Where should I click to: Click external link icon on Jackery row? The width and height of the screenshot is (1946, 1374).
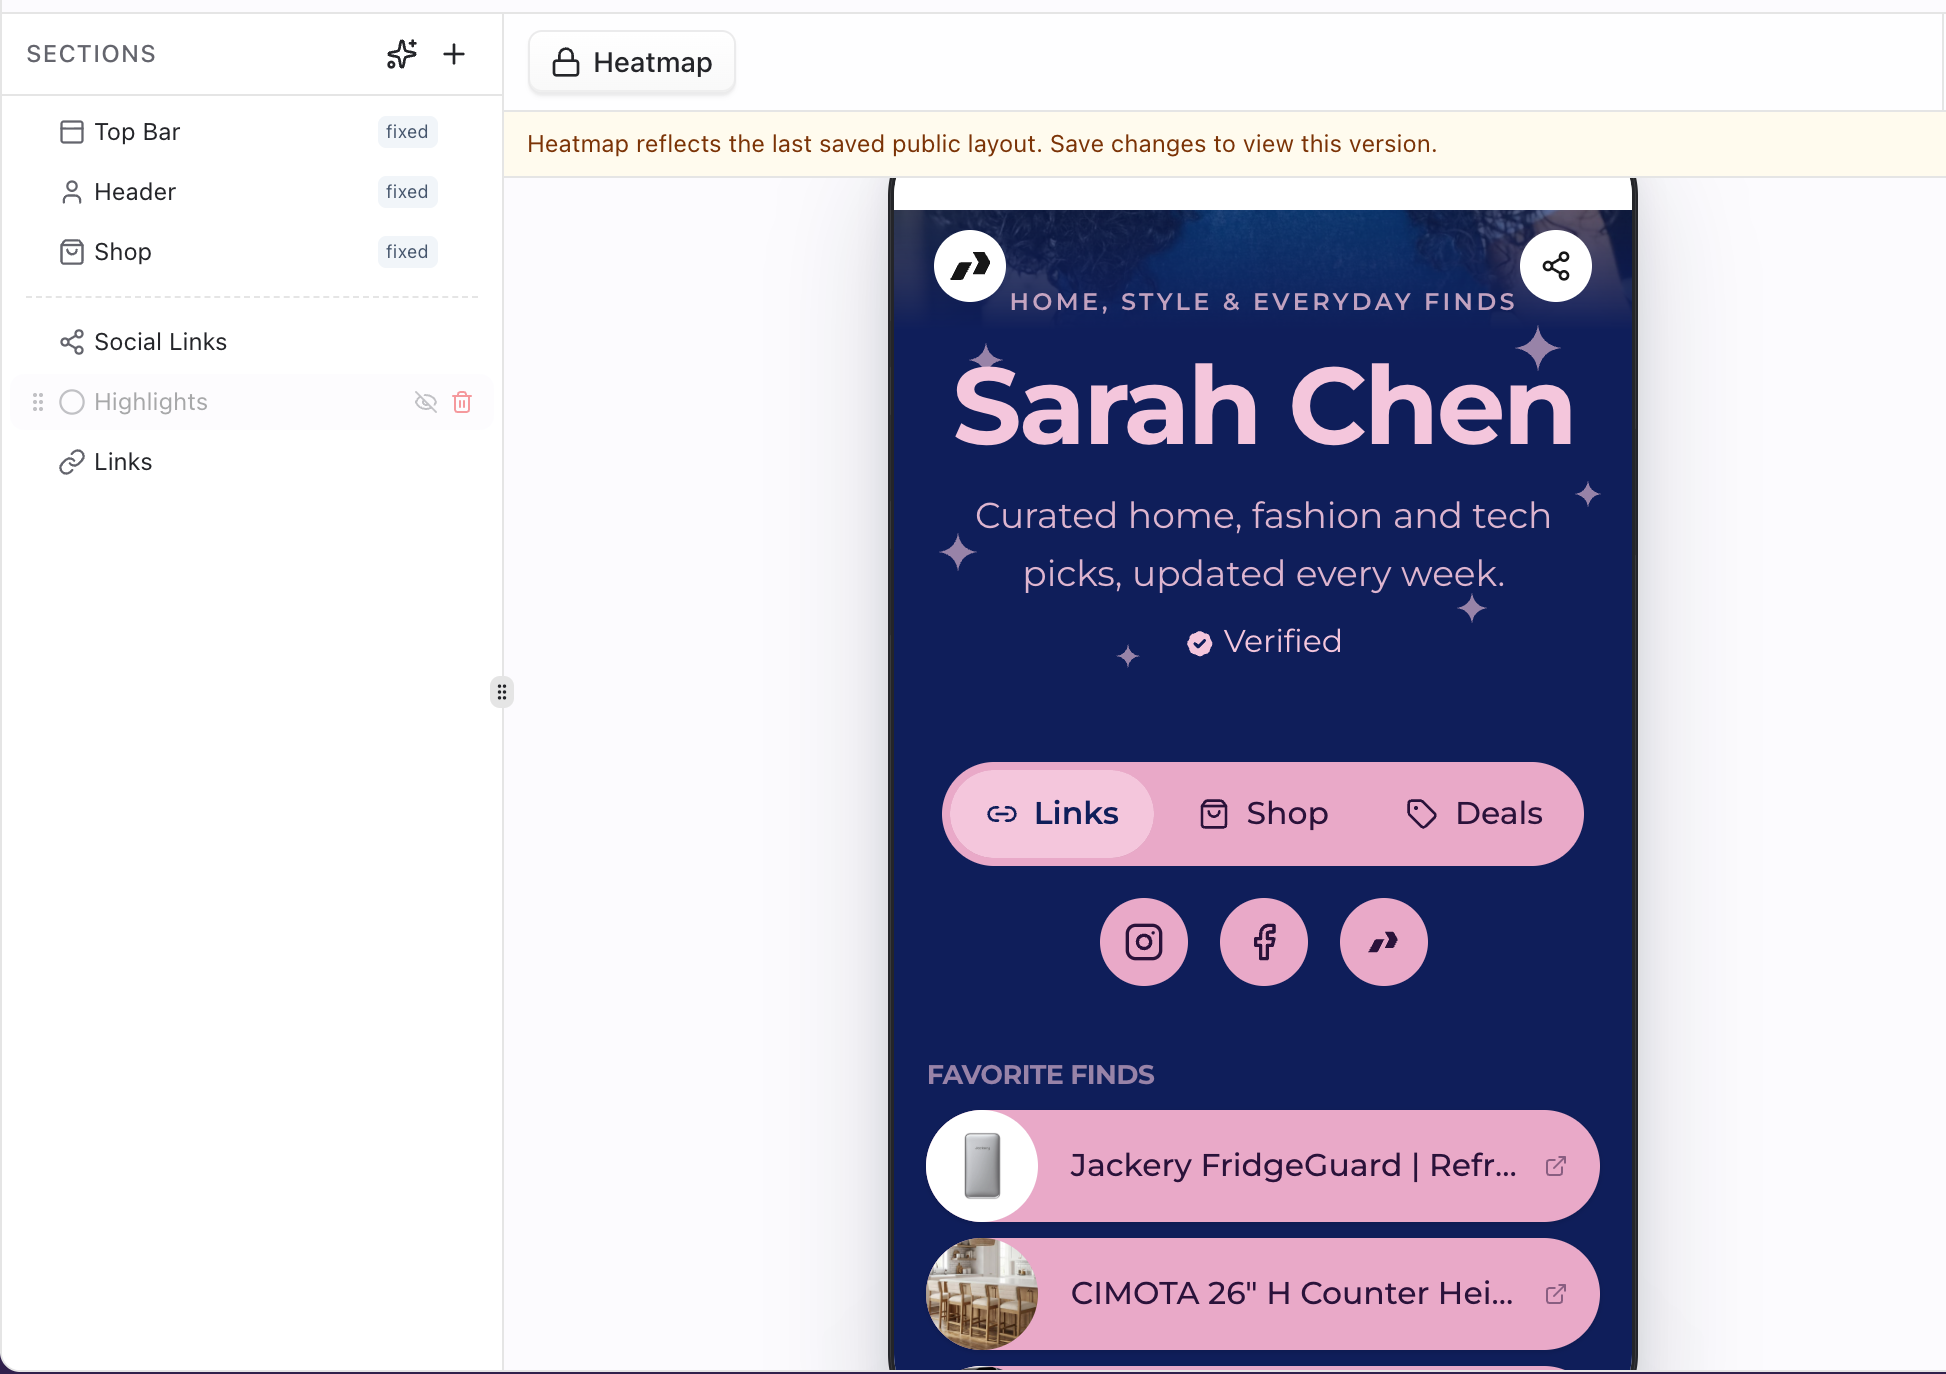[1556, 1166]
